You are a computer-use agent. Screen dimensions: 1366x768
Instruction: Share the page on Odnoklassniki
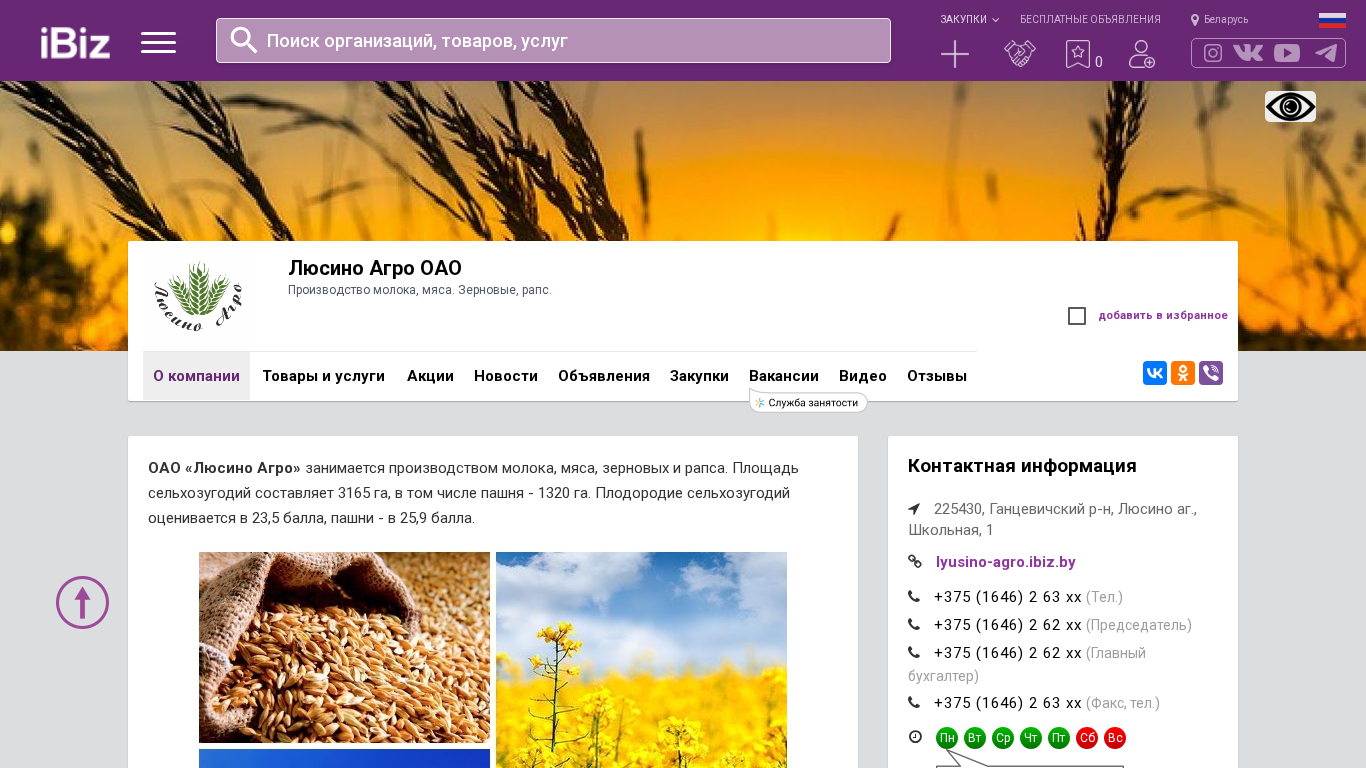(1183, 373)
